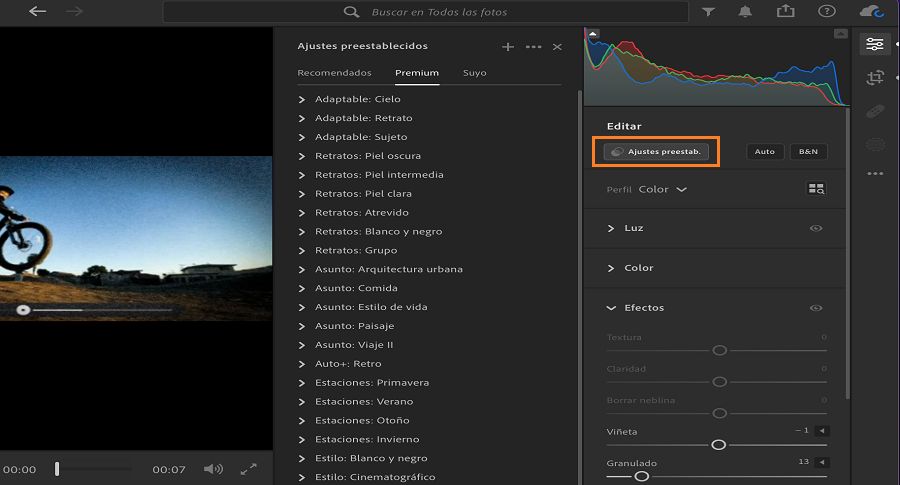Click the Viñeta slider handle

click(718, 444)
